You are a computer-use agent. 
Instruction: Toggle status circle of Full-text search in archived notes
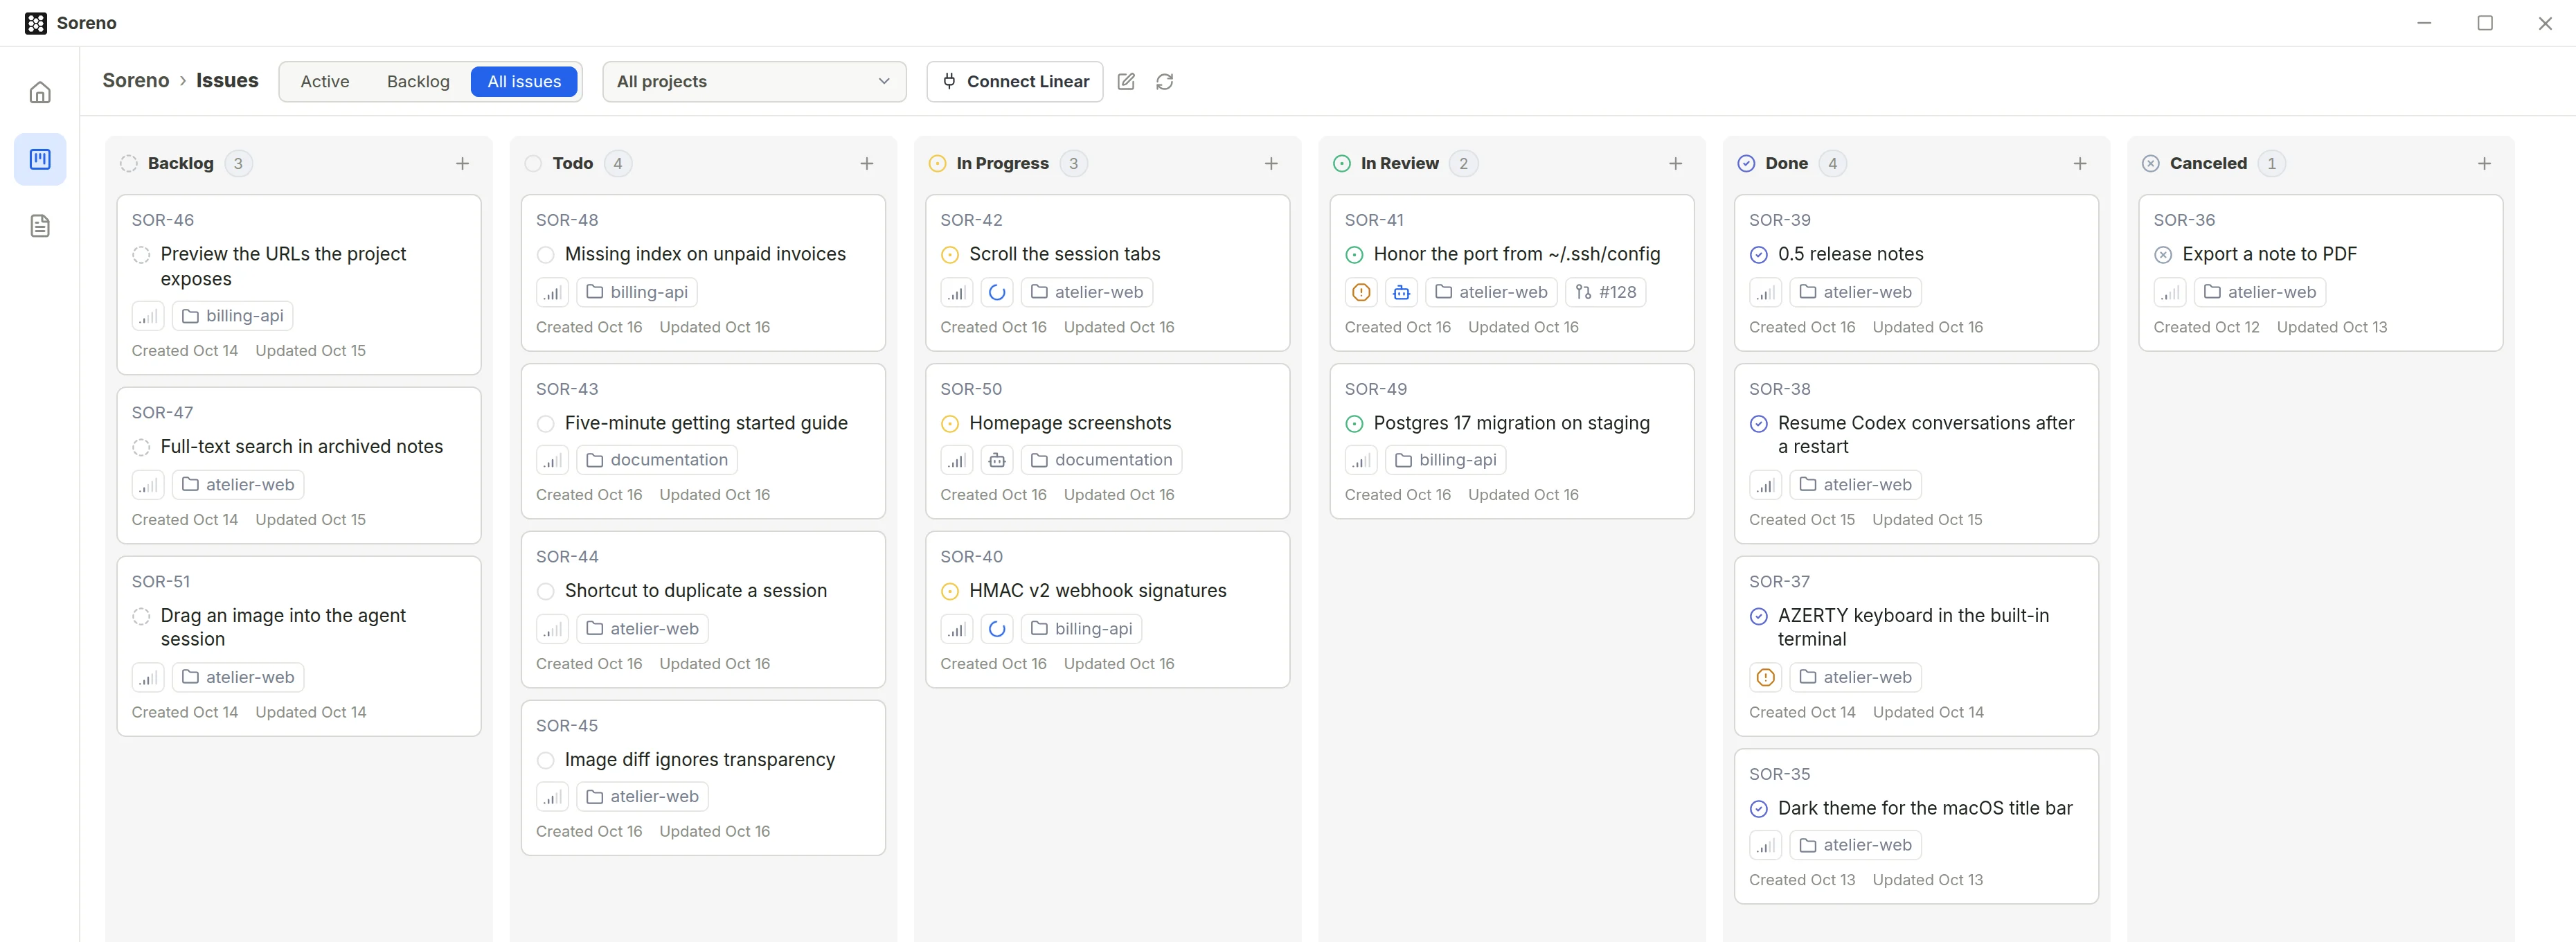pyautogui.click(x=141, y=448)
